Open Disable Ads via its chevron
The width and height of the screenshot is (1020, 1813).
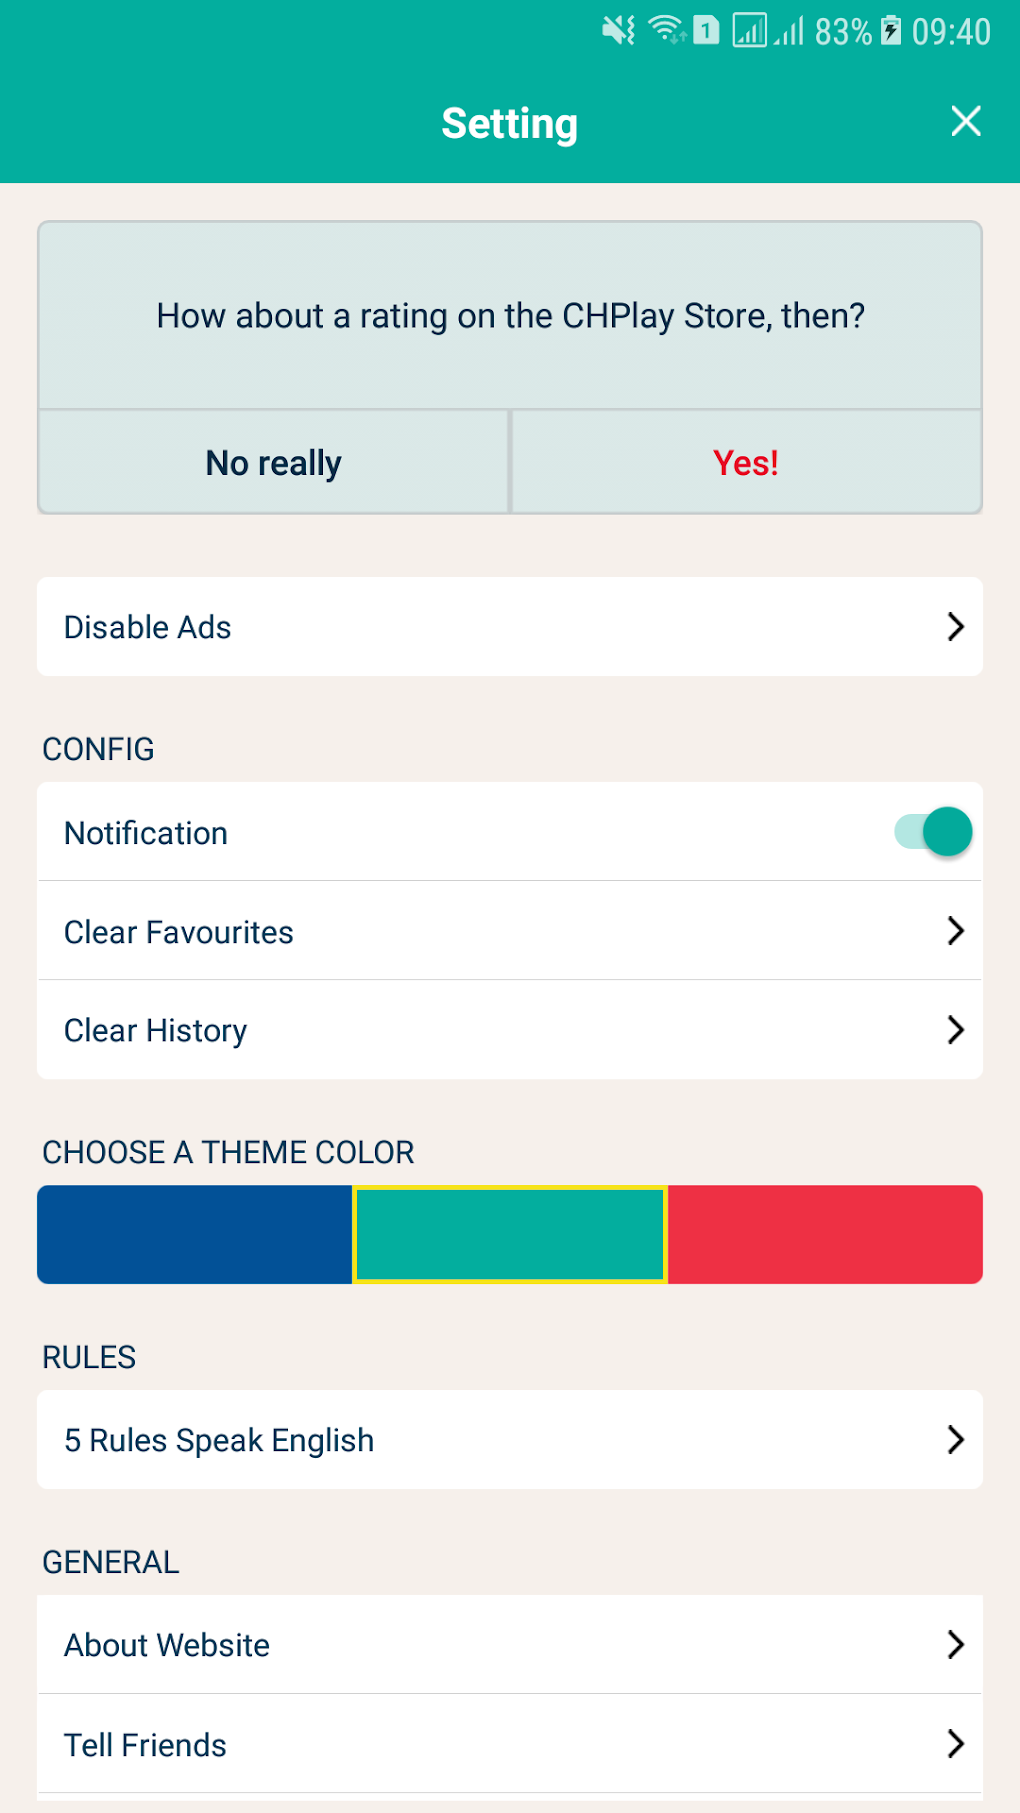(955, 627)
